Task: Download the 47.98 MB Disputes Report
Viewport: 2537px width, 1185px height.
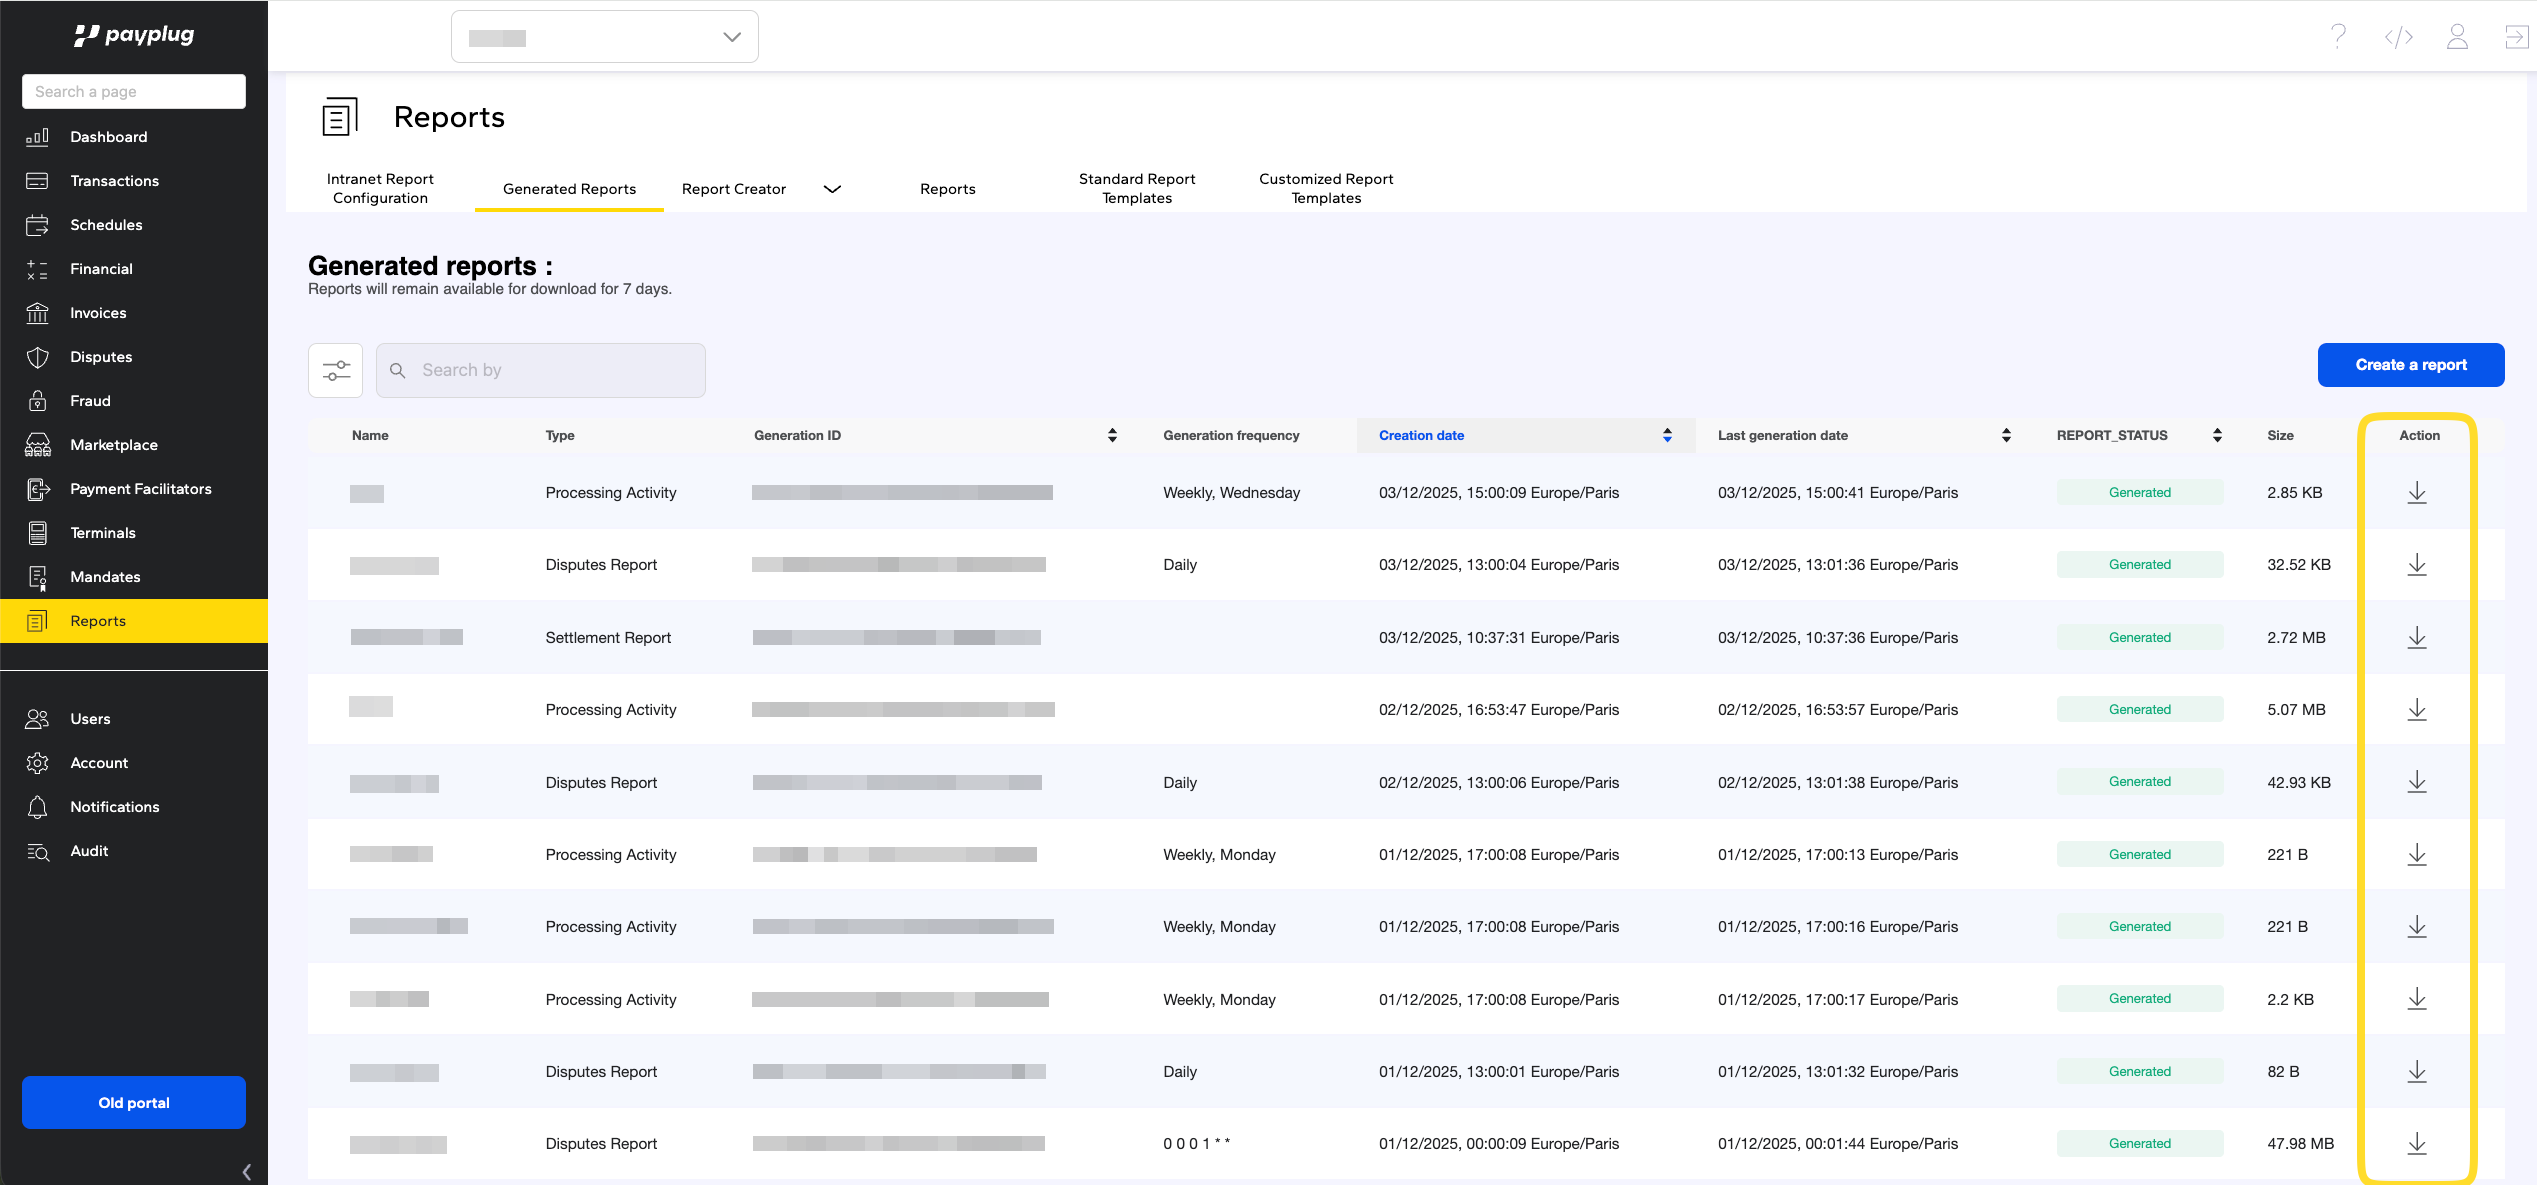Action: (2416, 1143)
